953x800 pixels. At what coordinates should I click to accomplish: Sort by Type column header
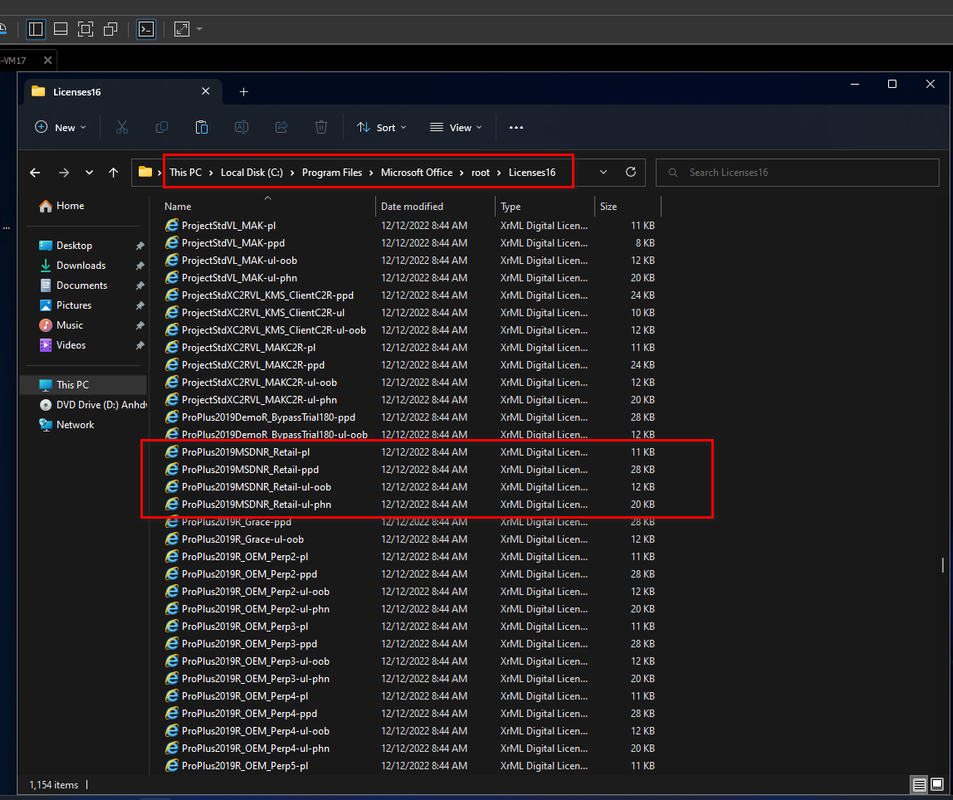545,207
